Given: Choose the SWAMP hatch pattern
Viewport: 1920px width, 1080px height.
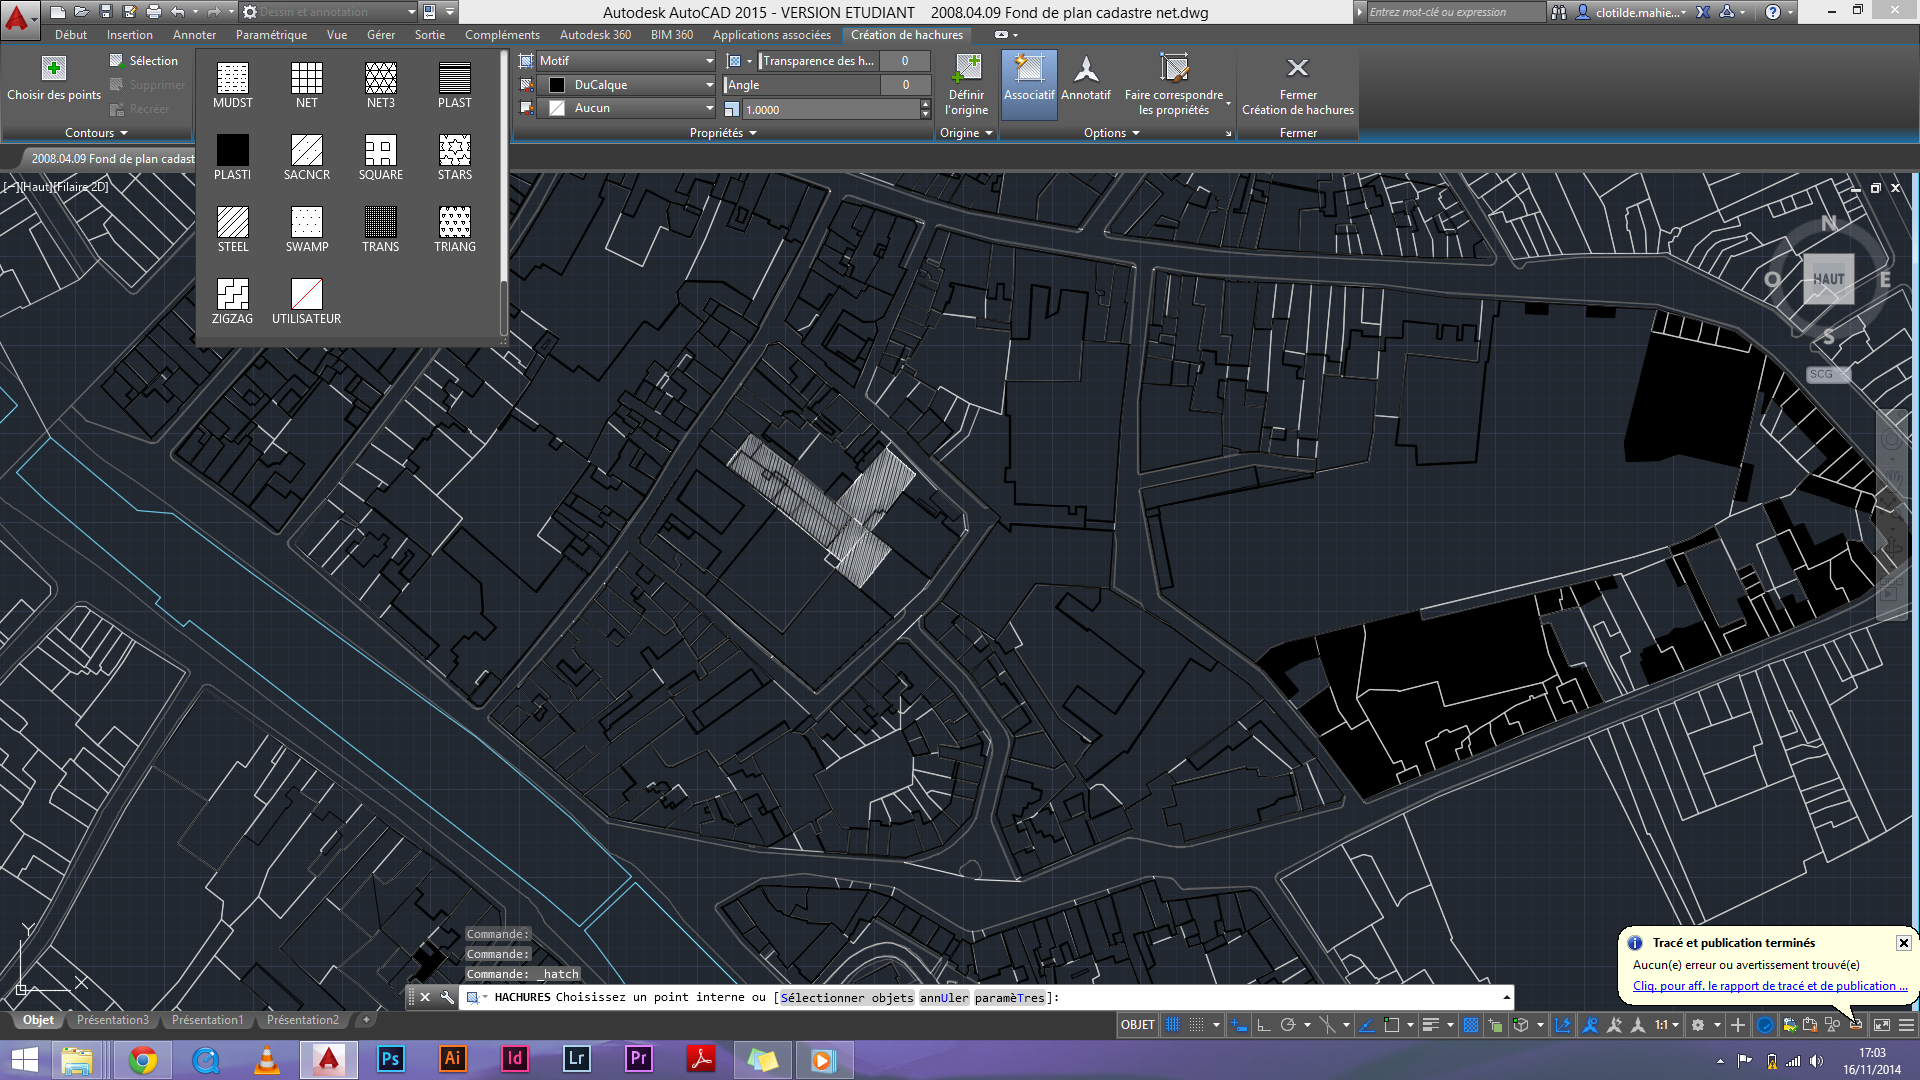Looking at the screenshot, I should (306, 230).
